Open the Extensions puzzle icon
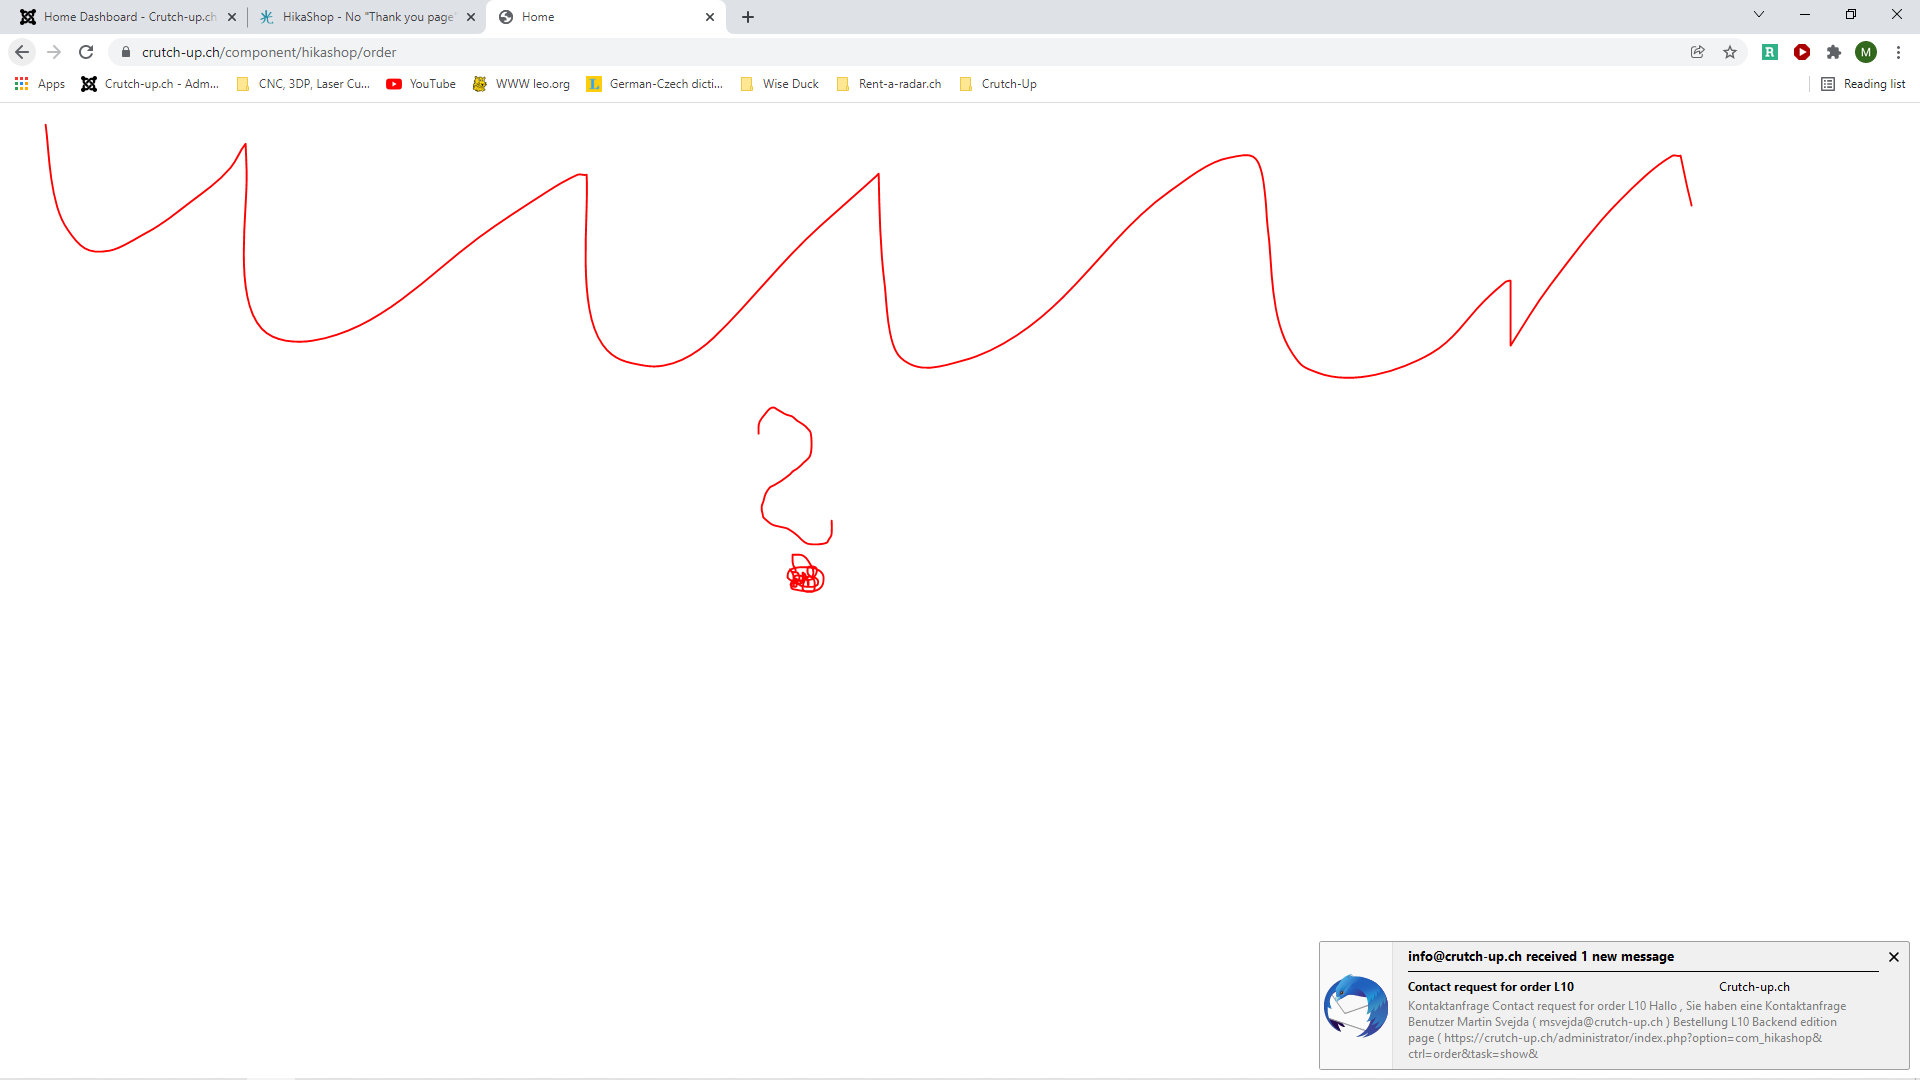Viewport: 1920px width, 1080px height. 1834,52
